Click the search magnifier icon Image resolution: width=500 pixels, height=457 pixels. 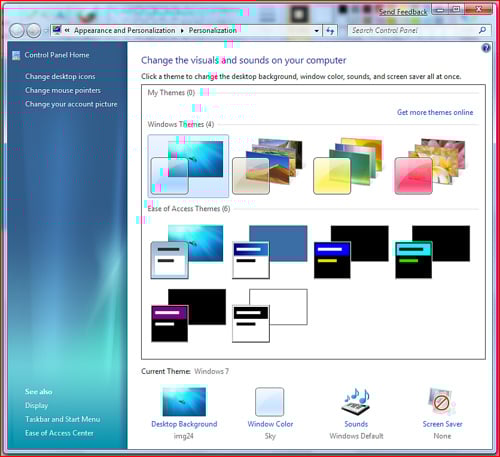(x=482, y=30)
